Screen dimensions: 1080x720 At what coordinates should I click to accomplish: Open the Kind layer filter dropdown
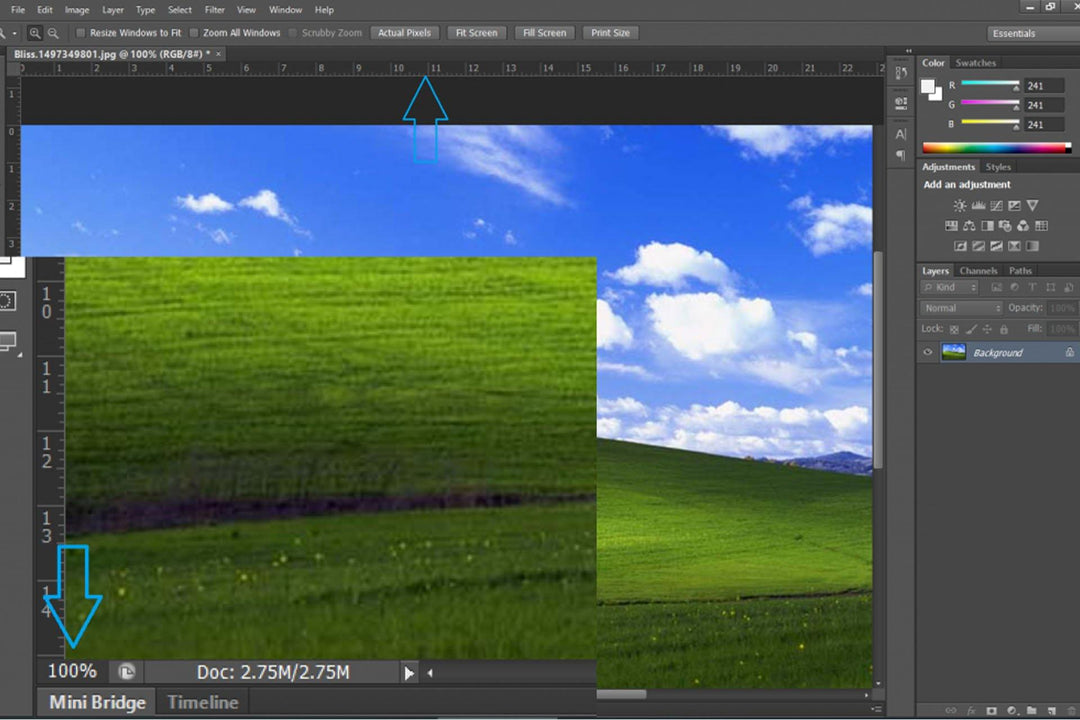[x=949, y=287]
